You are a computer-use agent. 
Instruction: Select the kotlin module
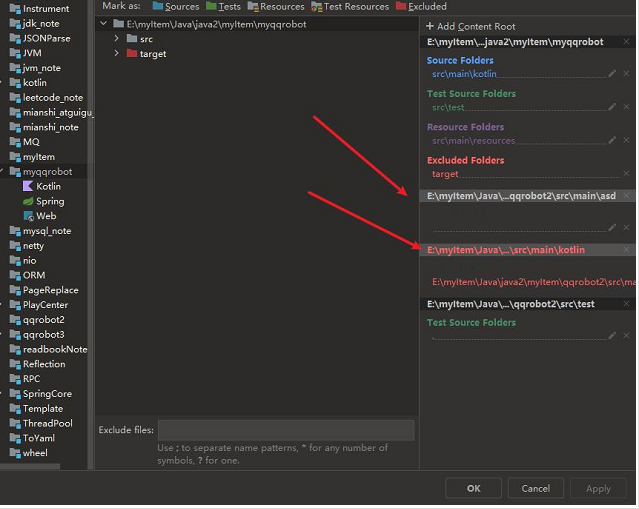coord(28,83)
